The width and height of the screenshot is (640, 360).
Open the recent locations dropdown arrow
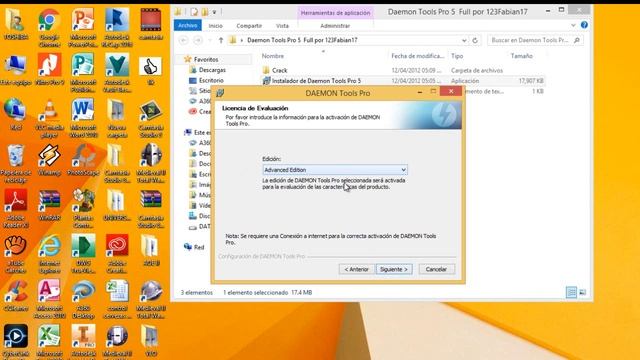click(210, 40)
